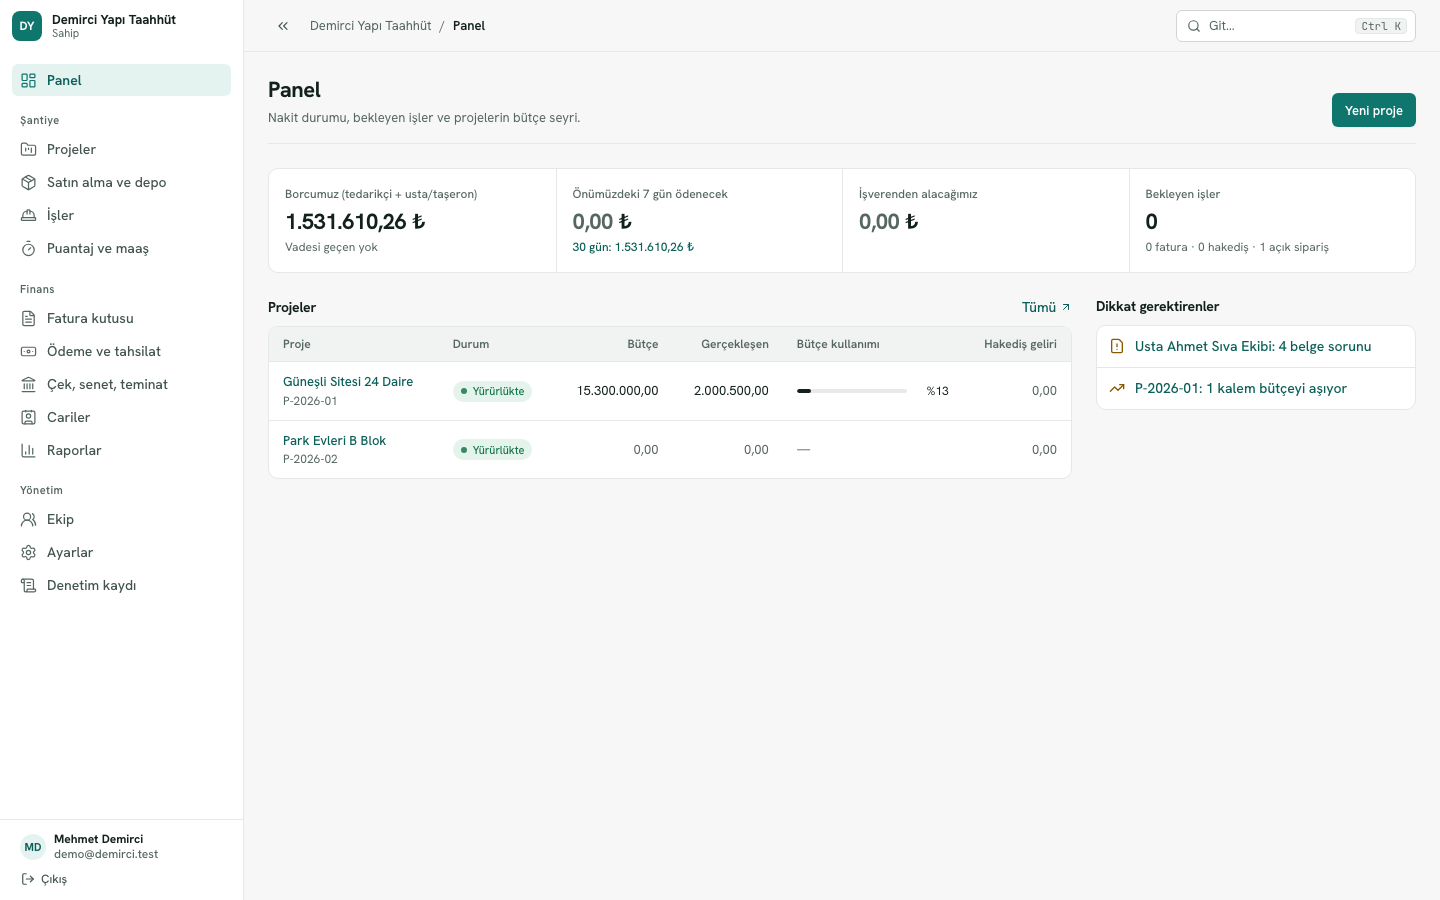Collapse the sidebar with the double-chevron icon
Viewport: 1440px width, 900px height.
coord(283,26)
